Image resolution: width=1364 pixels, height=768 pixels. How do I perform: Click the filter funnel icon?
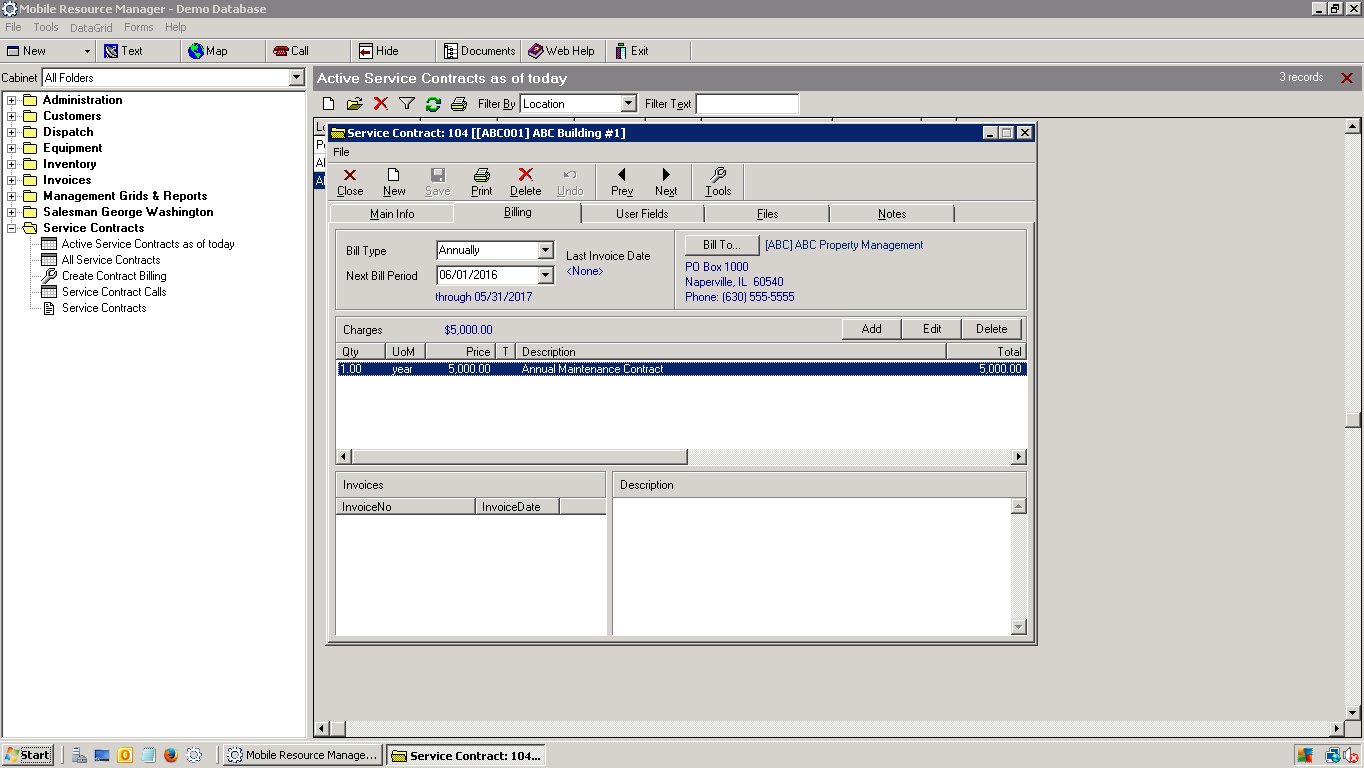pos(406,104)
